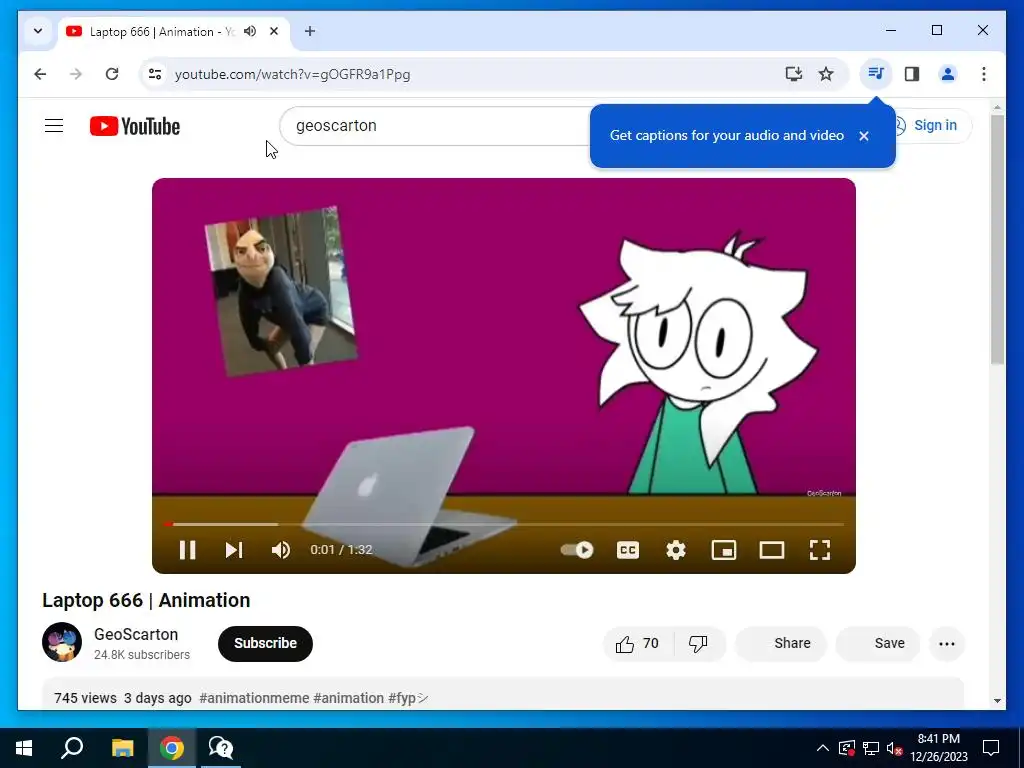The width and height of the screenshot is (1024, 768).
Task: Open taskbar search
Action: pyautogui.click(x=72, y=748)
